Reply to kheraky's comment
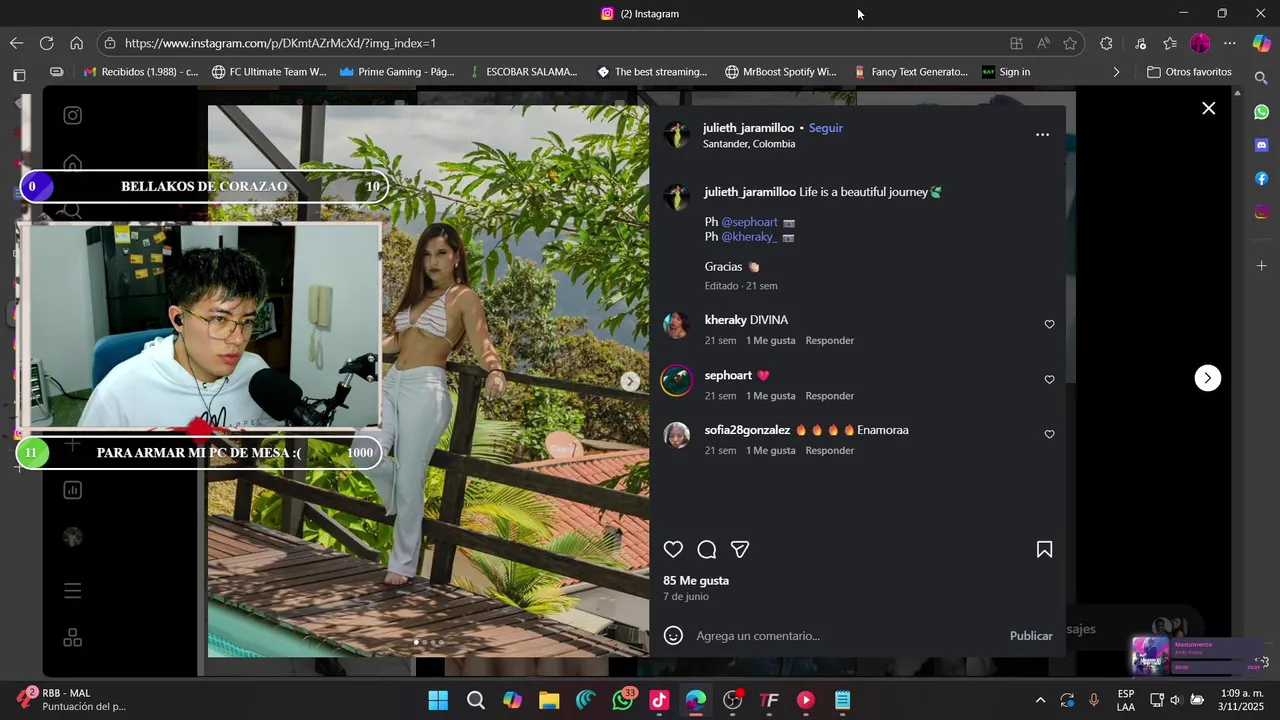This screenshot has width=1280, height=720. (x=830, y=341)
